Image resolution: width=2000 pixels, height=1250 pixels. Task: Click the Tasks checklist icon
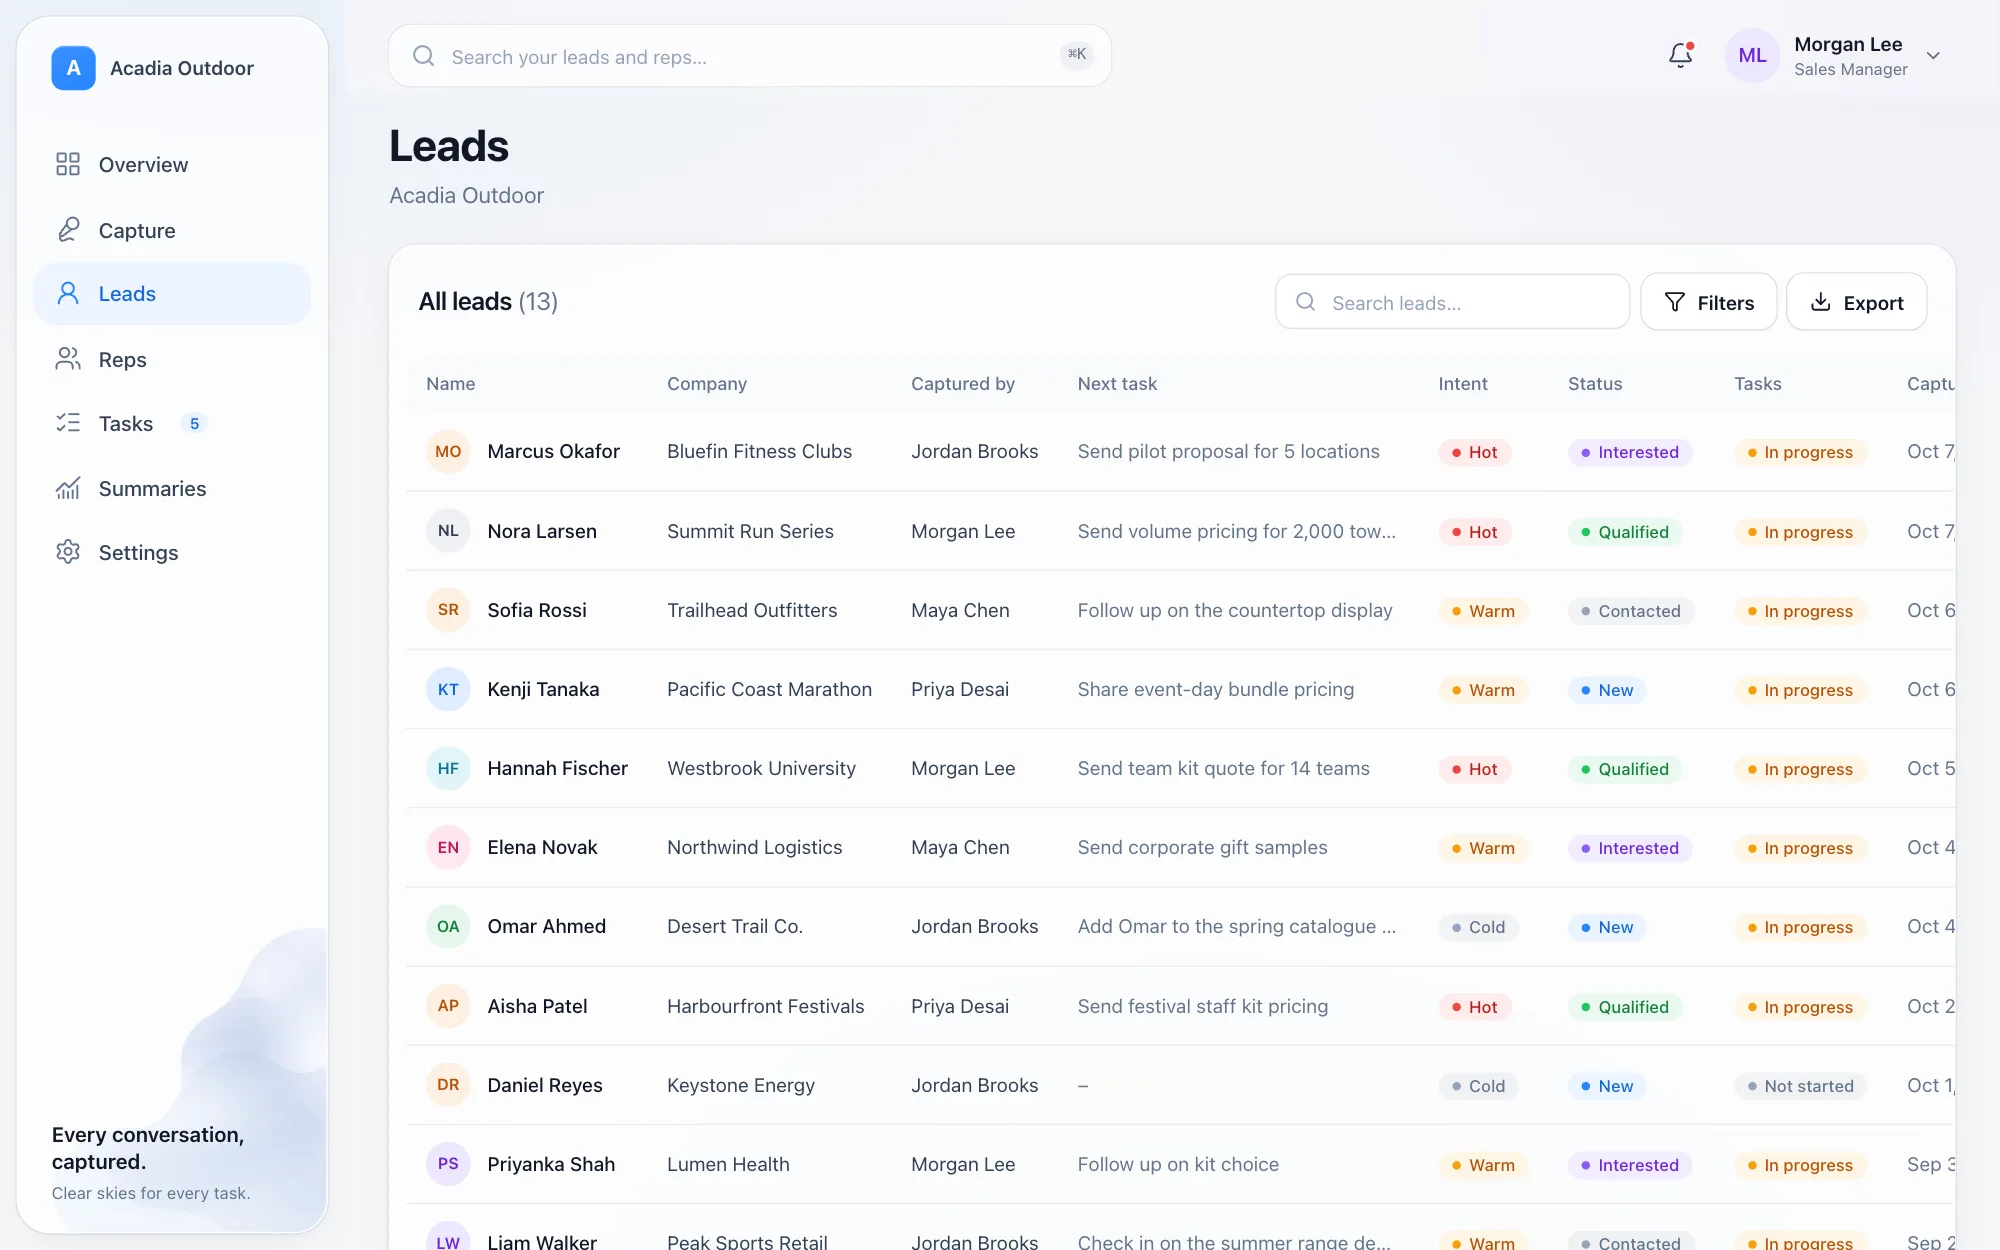(68, 423)
